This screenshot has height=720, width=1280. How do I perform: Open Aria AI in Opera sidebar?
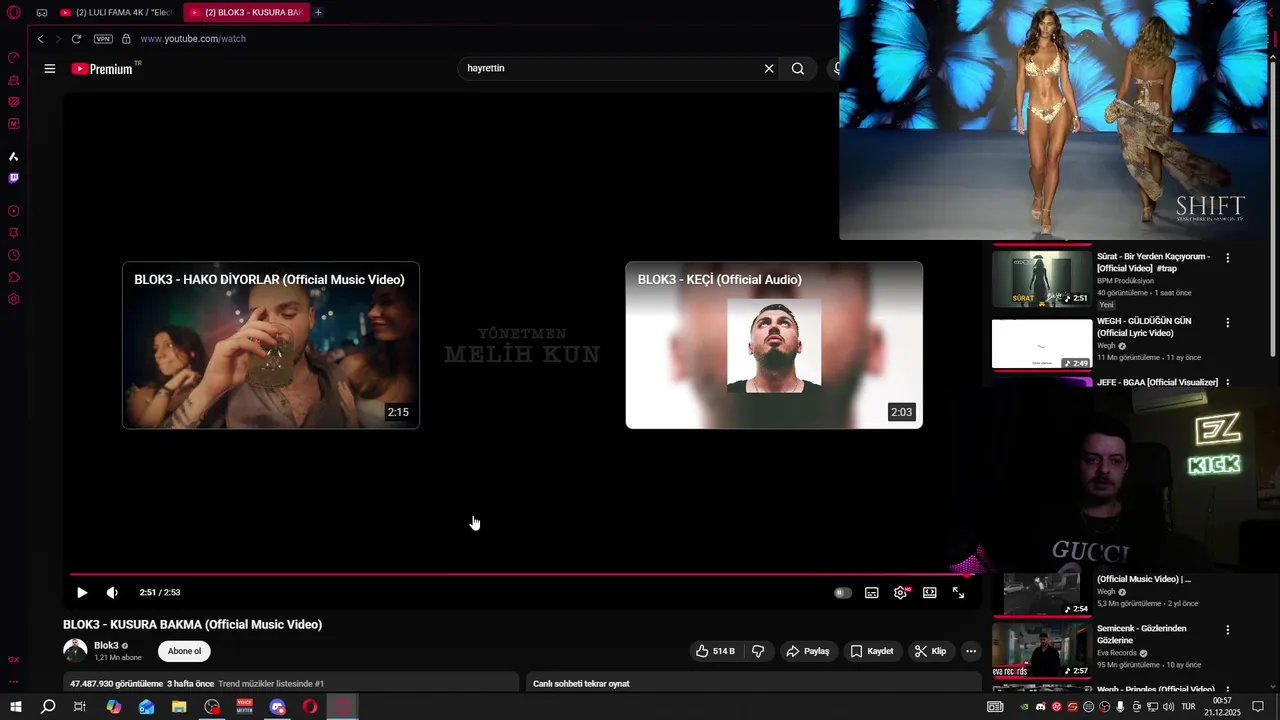pos(14,156)
